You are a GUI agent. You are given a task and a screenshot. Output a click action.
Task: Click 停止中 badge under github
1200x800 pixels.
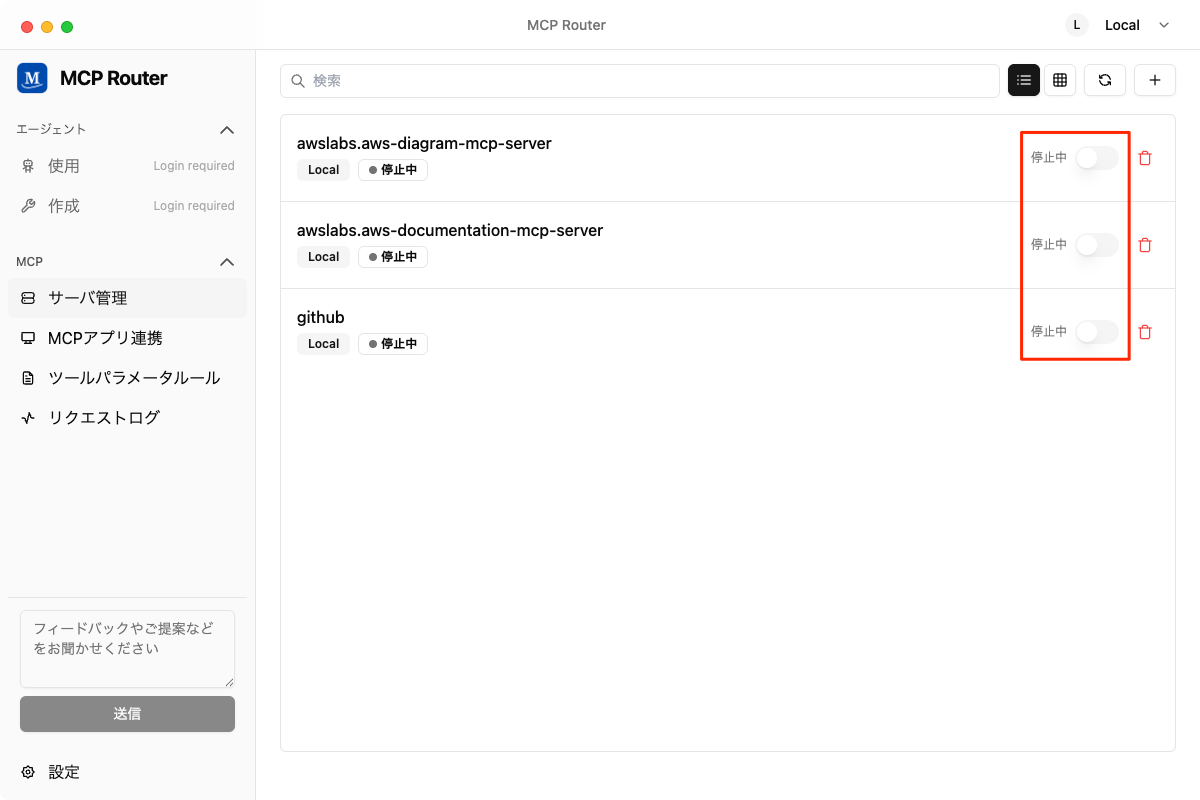point(393,344)
